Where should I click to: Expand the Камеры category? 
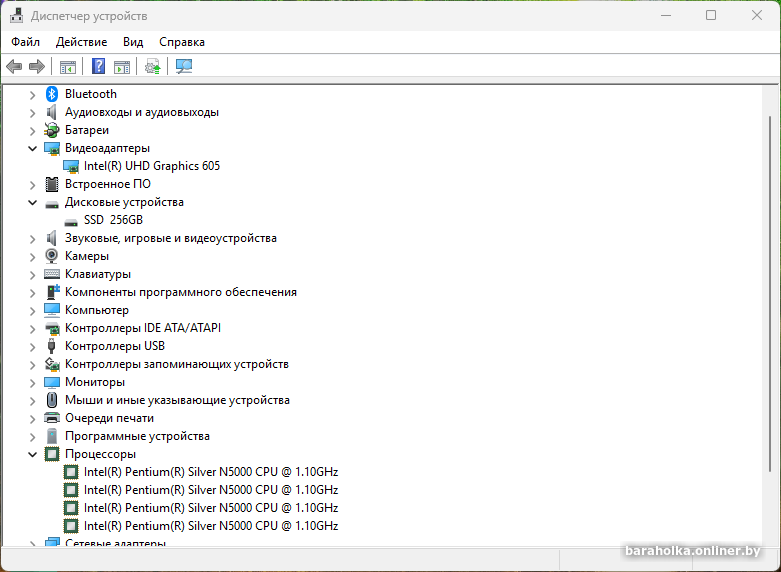tap(32, 257)
